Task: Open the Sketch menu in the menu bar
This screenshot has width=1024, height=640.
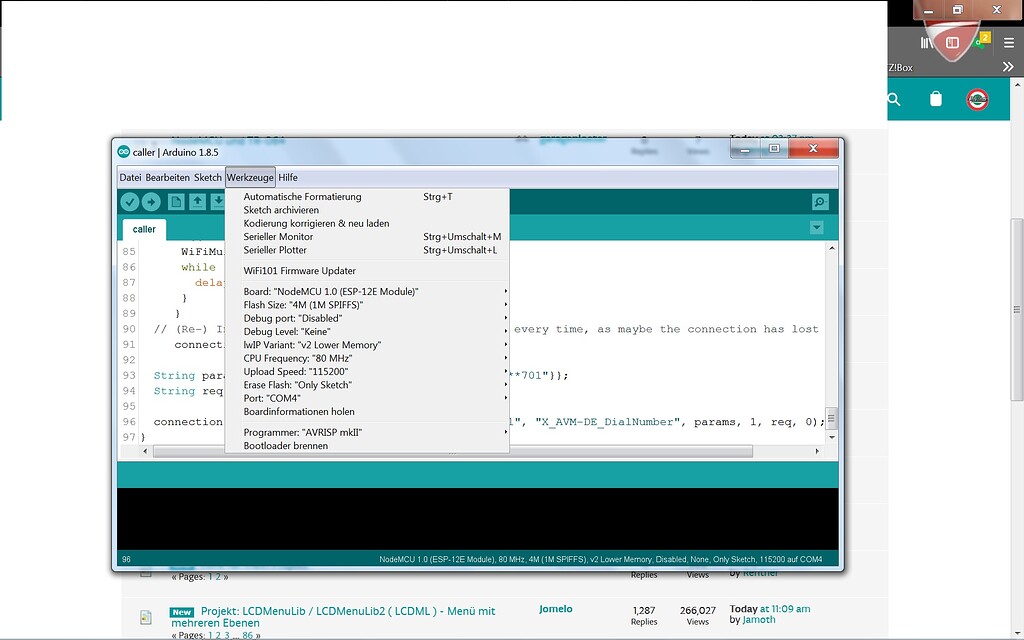Action: click(x=208, y=178)
